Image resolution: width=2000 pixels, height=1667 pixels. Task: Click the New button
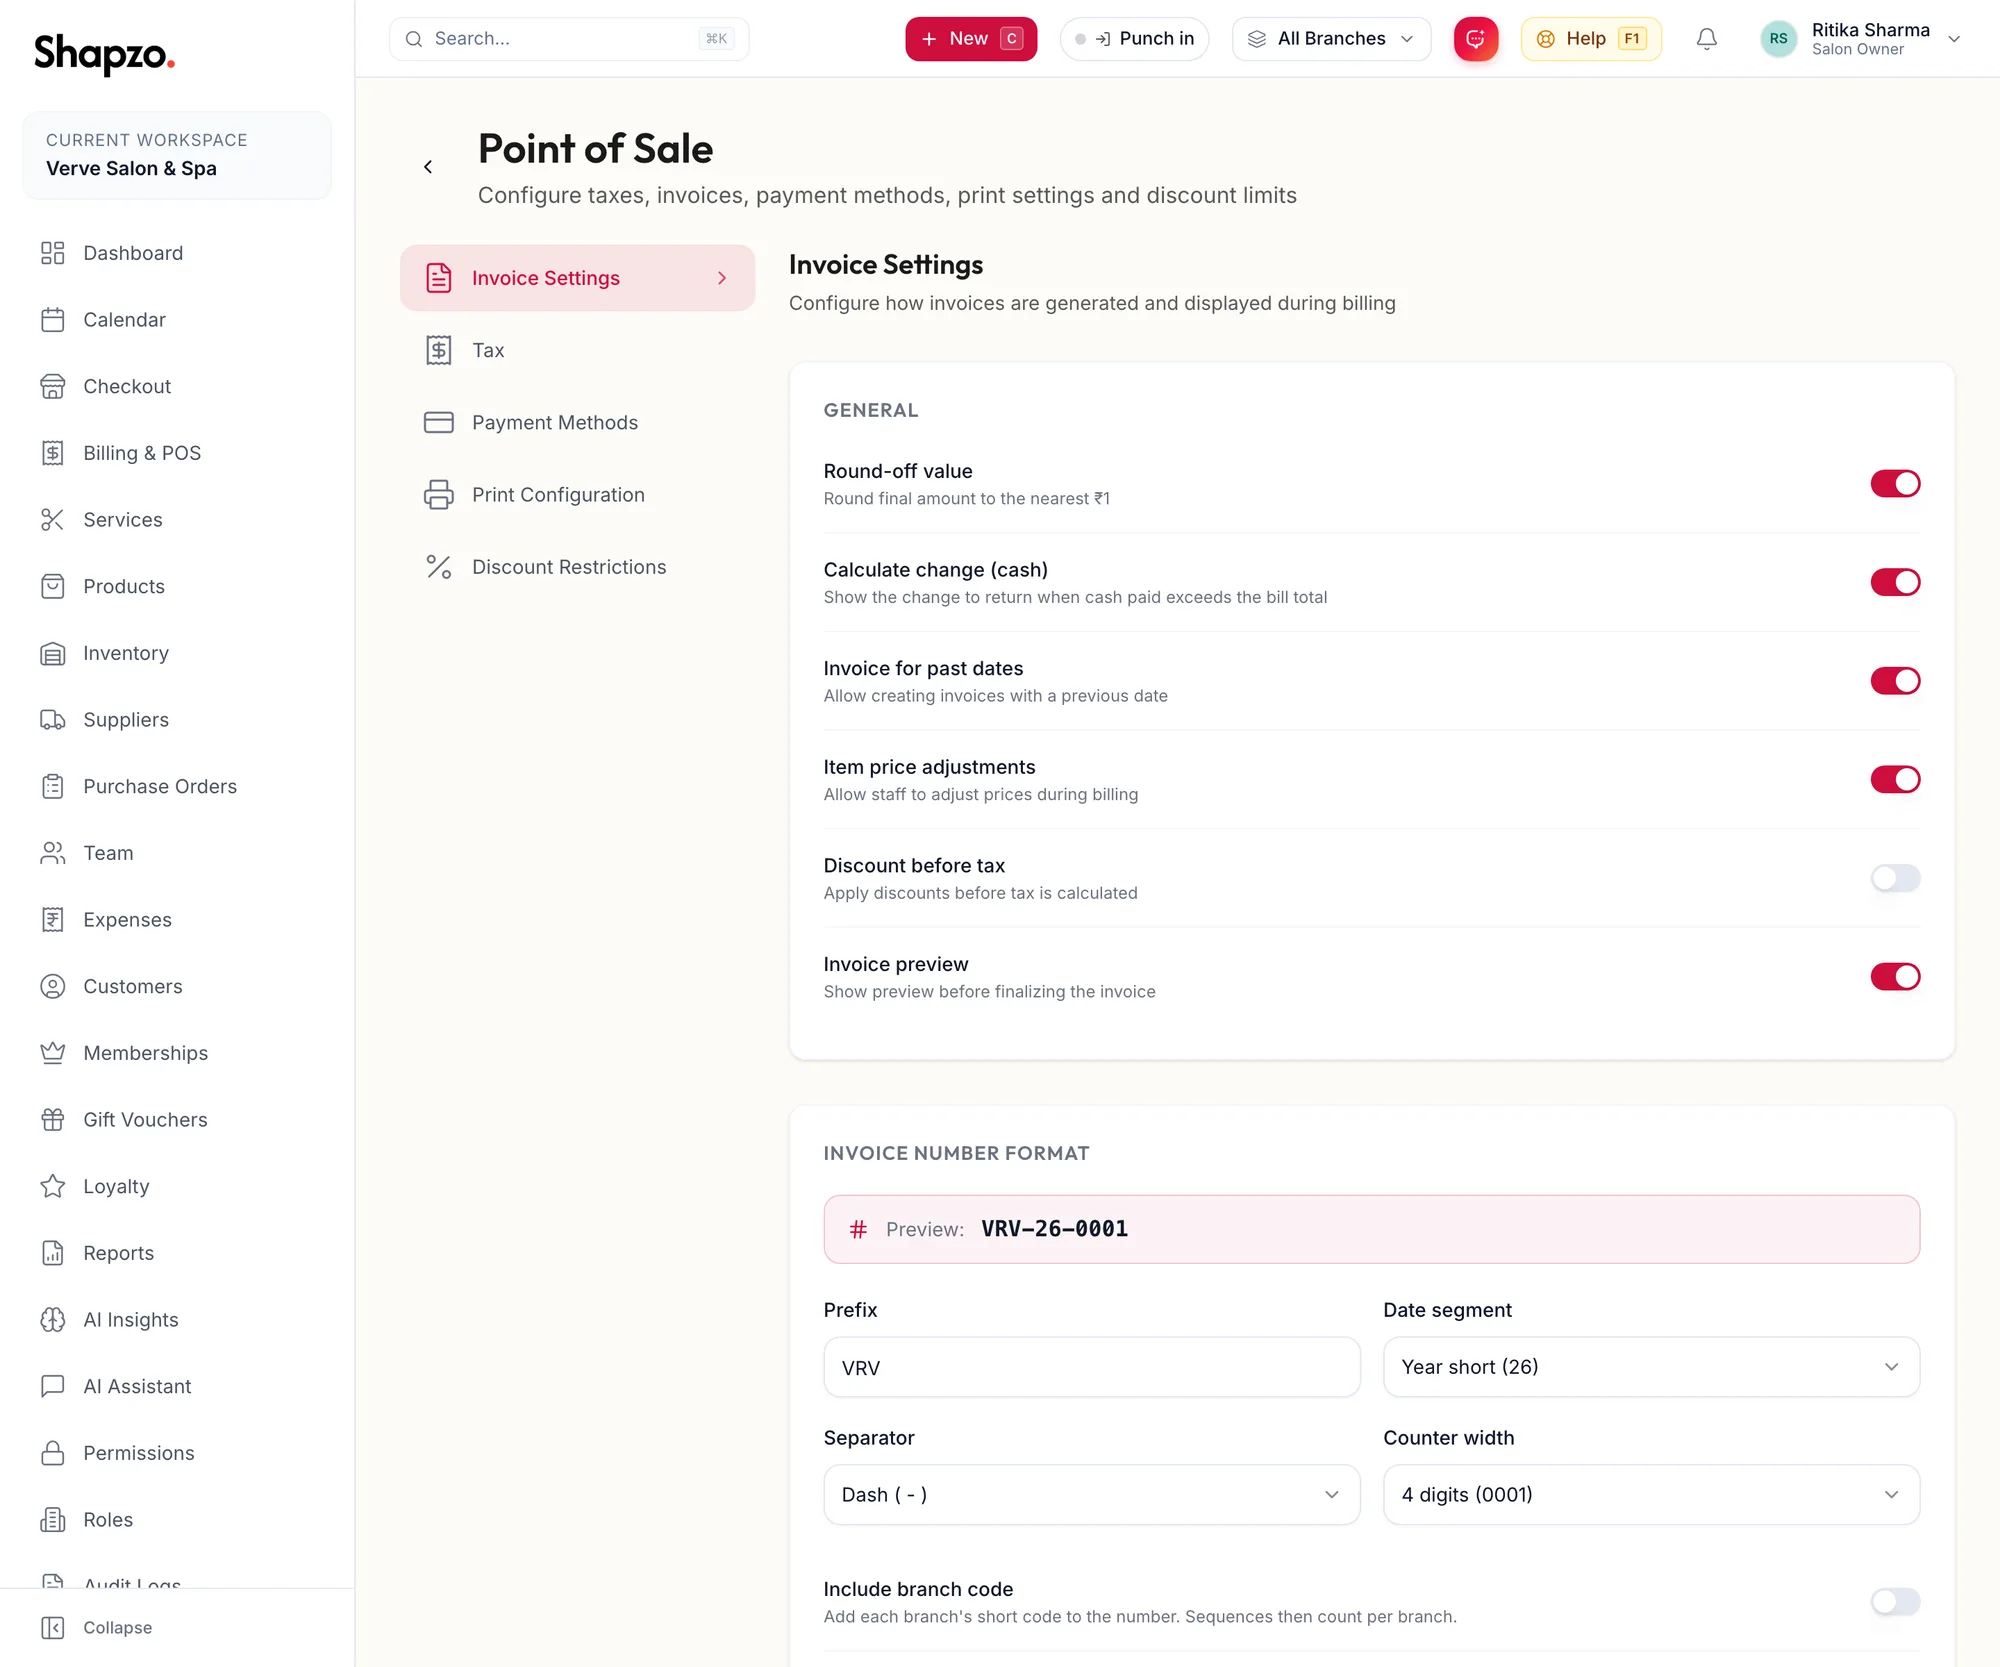click(x=971, y=39)
